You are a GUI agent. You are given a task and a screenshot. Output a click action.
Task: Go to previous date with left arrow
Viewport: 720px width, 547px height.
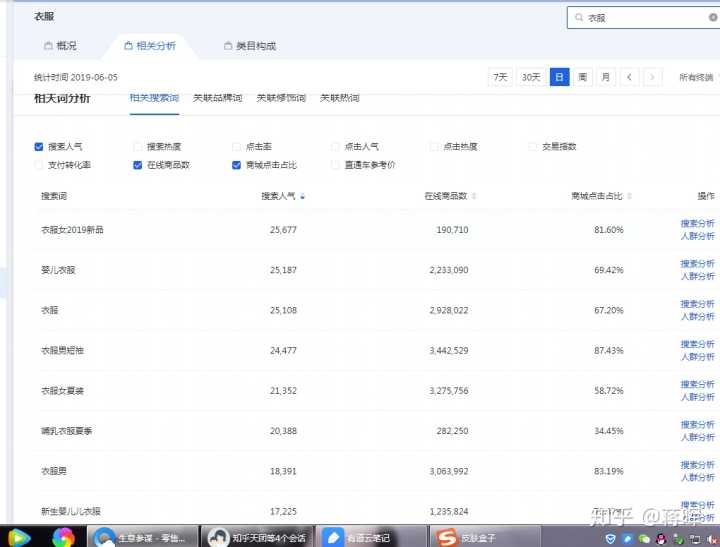pyautogui.click(x=629, y=77)
